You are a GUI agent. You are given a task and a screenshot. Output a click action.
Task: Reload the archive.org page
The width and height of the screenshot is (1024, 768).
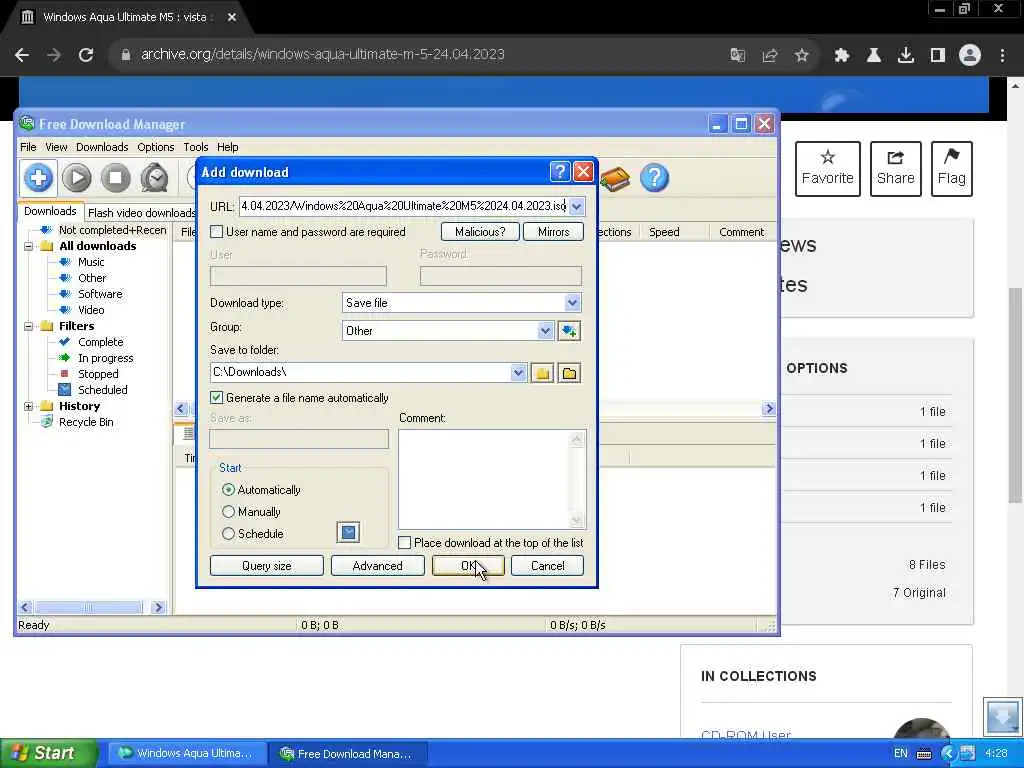[86, 55]
